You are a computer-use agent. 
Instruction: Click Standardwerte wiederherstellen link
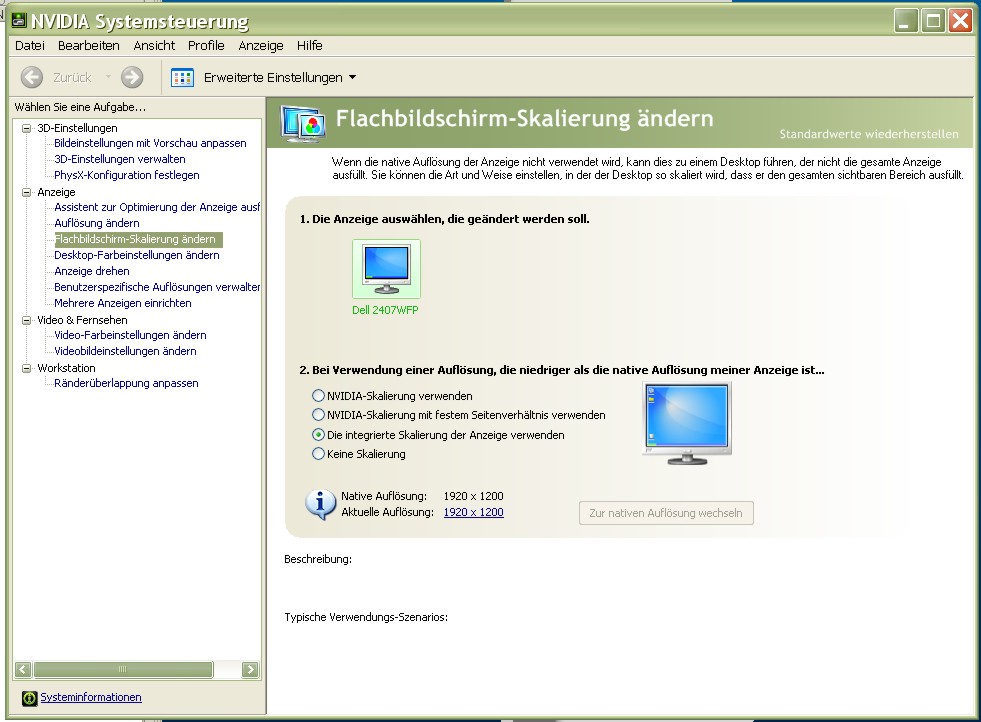869,134
